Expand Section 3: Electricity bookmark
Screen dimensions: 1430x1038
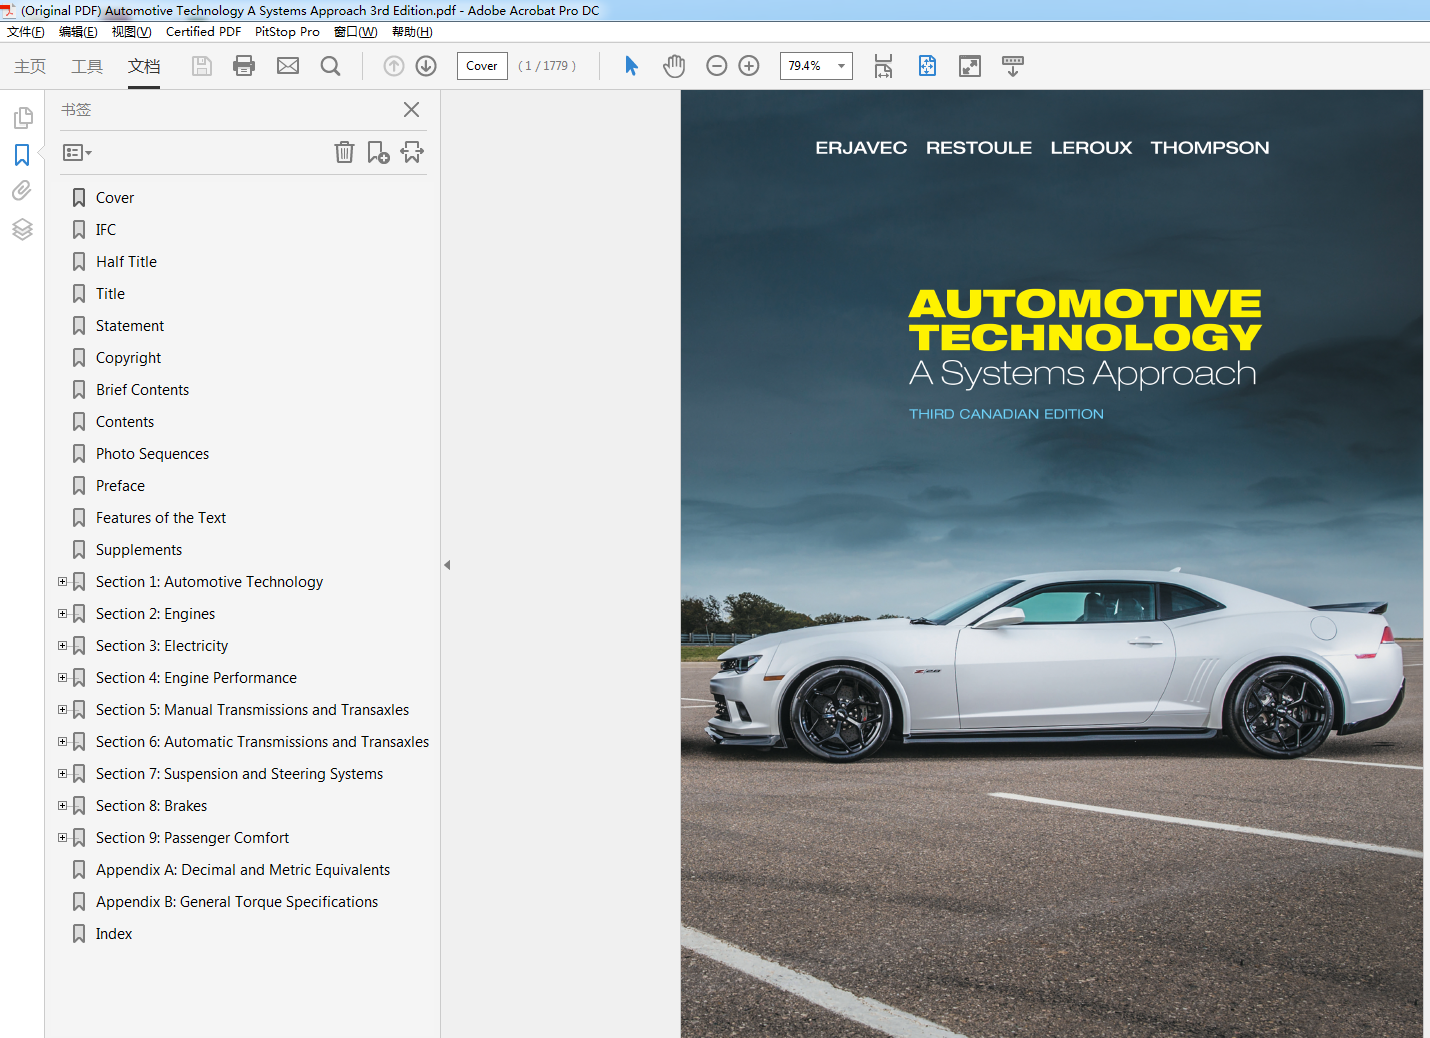pyautogui.click(x=62, y=645)
